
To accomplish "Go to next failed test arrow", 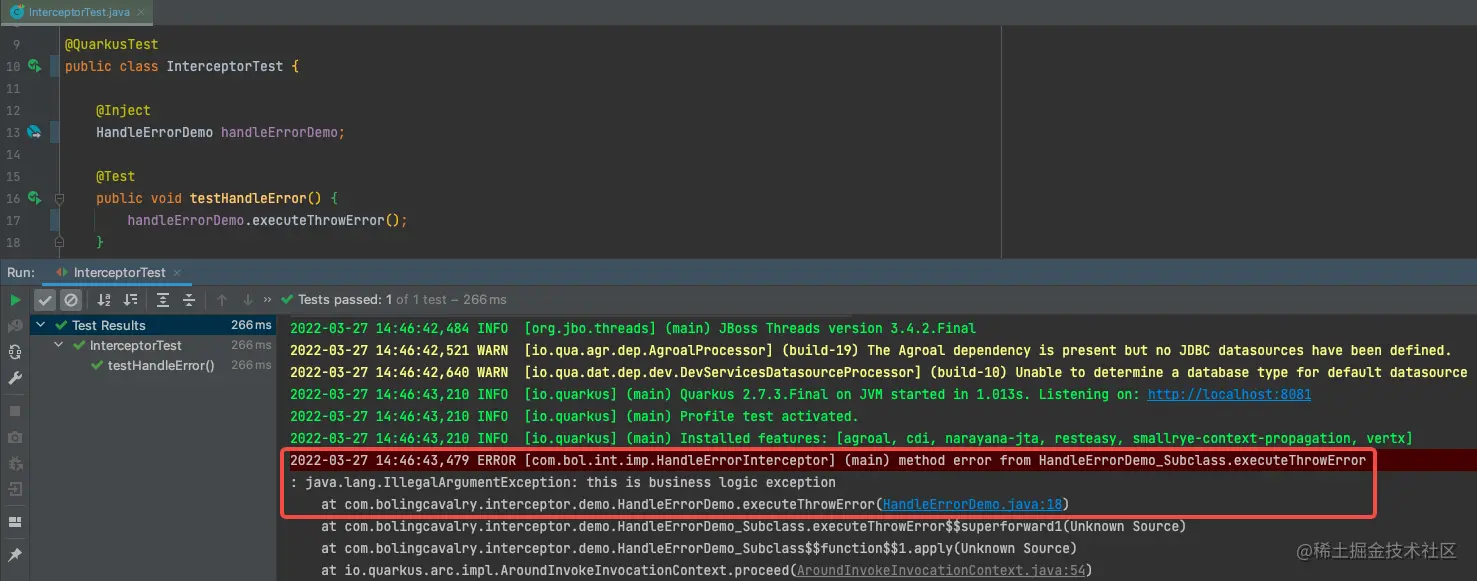I will click(x=248, y=300).
